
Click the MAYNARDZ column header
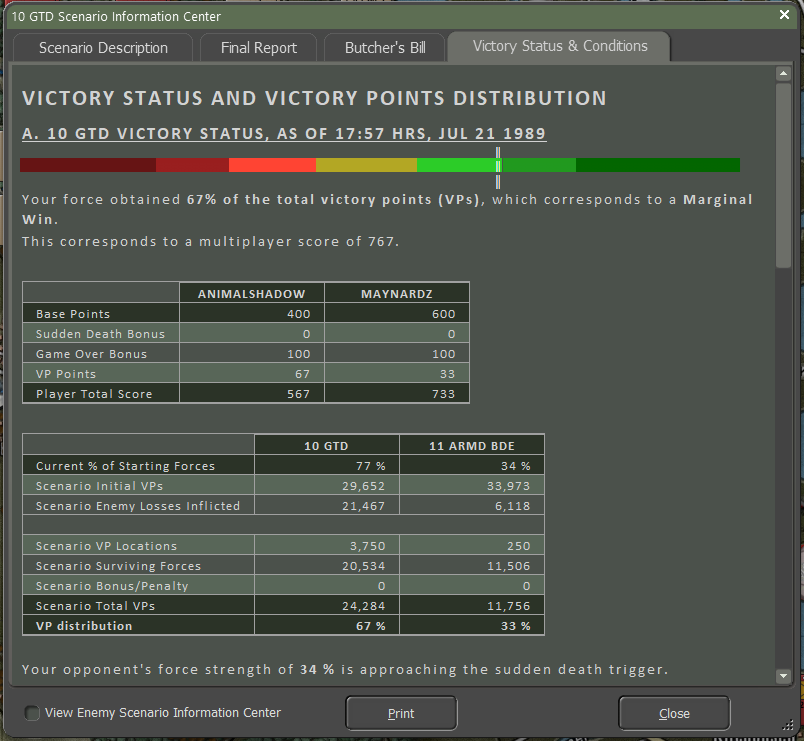point(397,294)
